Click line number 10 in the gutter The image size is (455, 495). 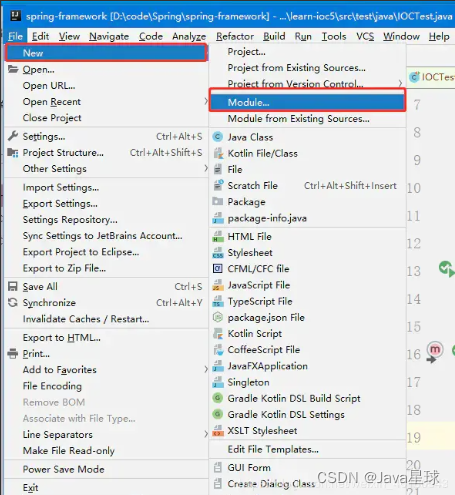pos(414,188)
